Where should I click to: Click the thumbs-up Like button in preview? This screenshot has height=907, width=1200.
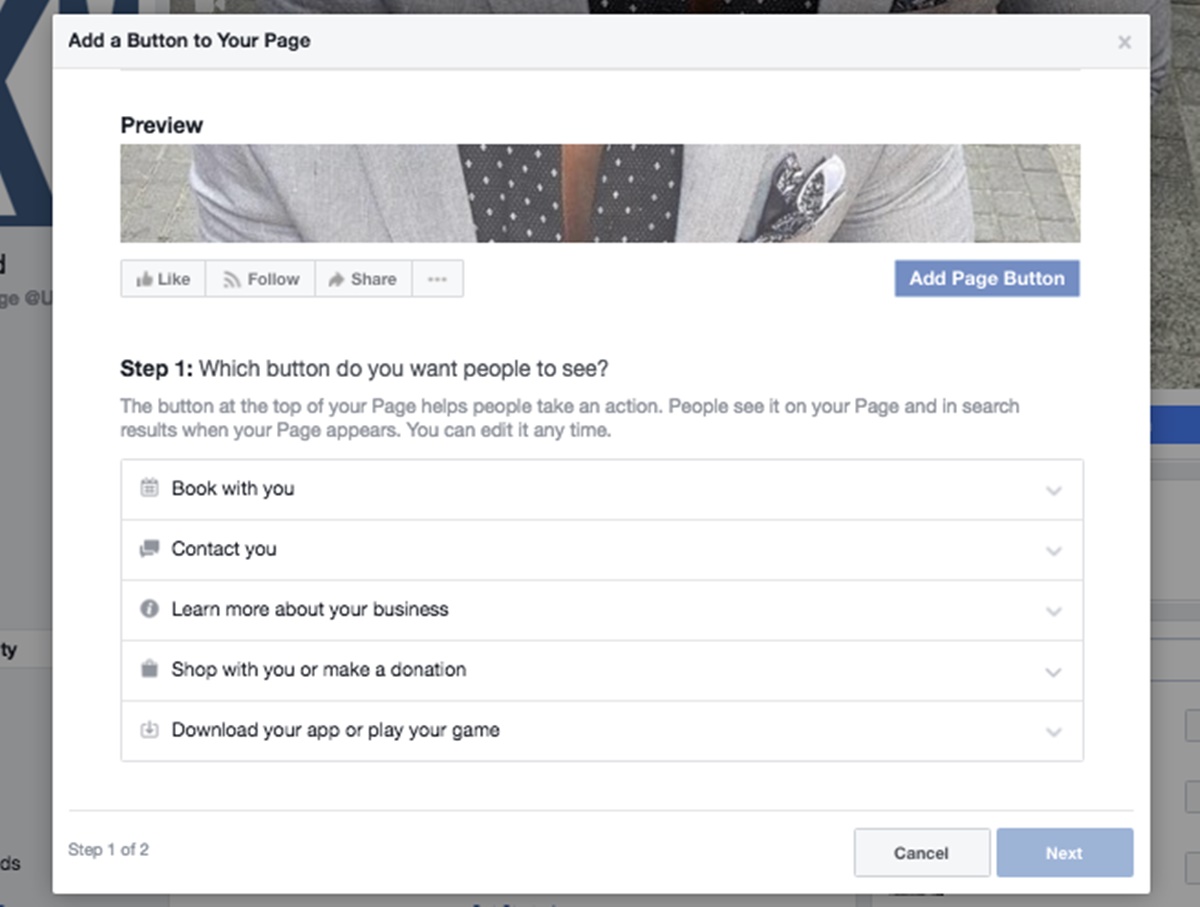coord(163,279)
